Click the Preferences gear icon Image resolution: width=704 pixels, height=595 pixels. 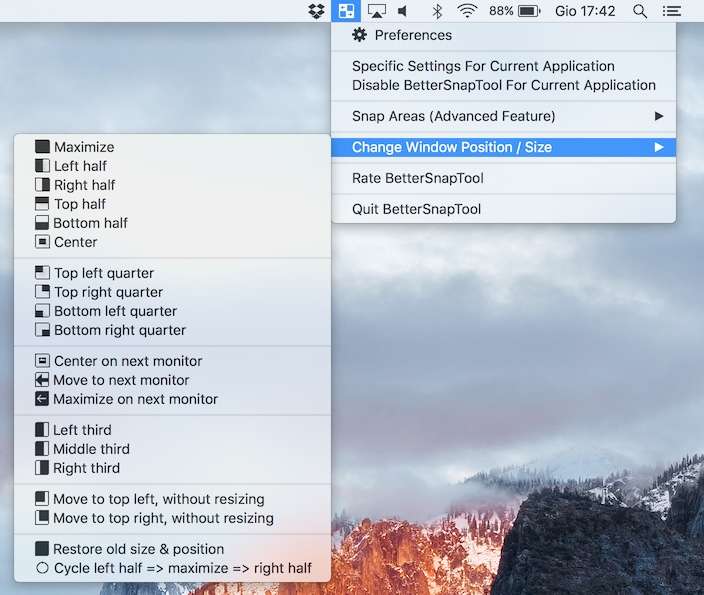click(x=359, y=35)
